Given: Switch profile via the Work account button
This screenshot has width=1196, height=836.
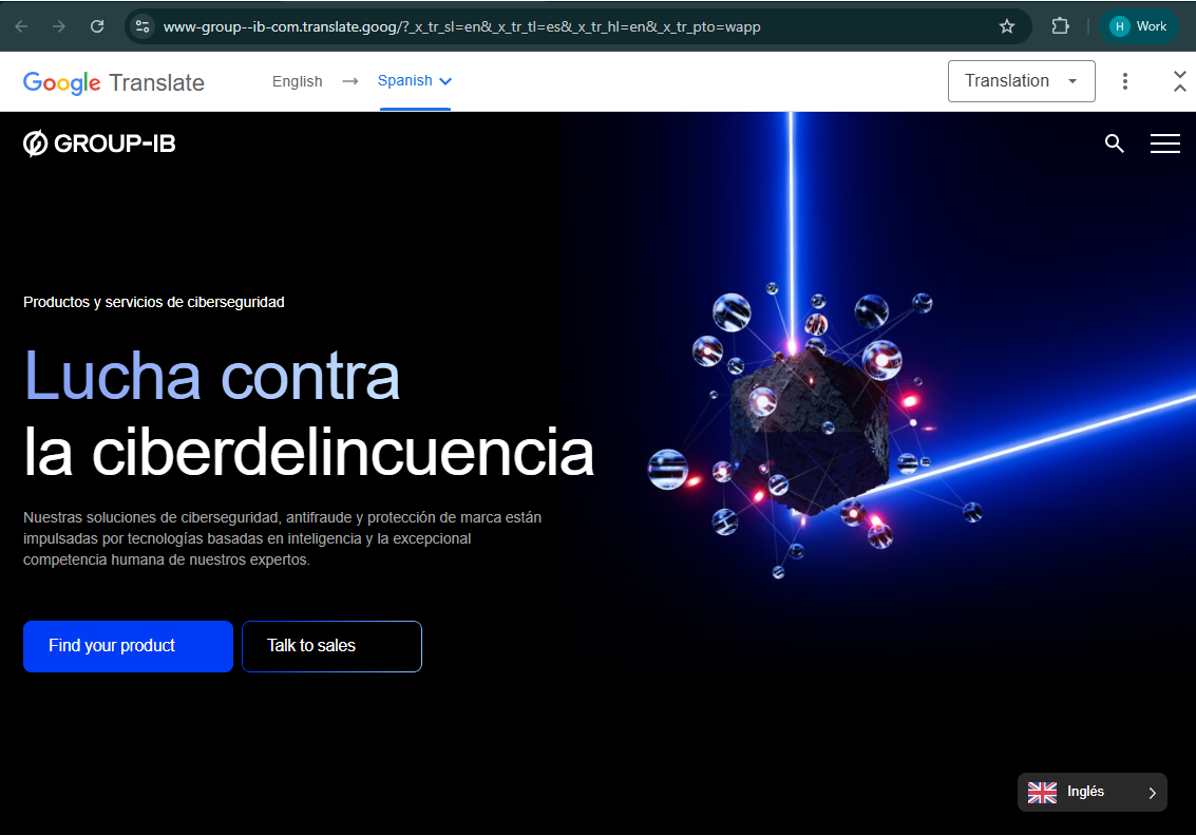Looking at the screenshot, I should 1139,27.
